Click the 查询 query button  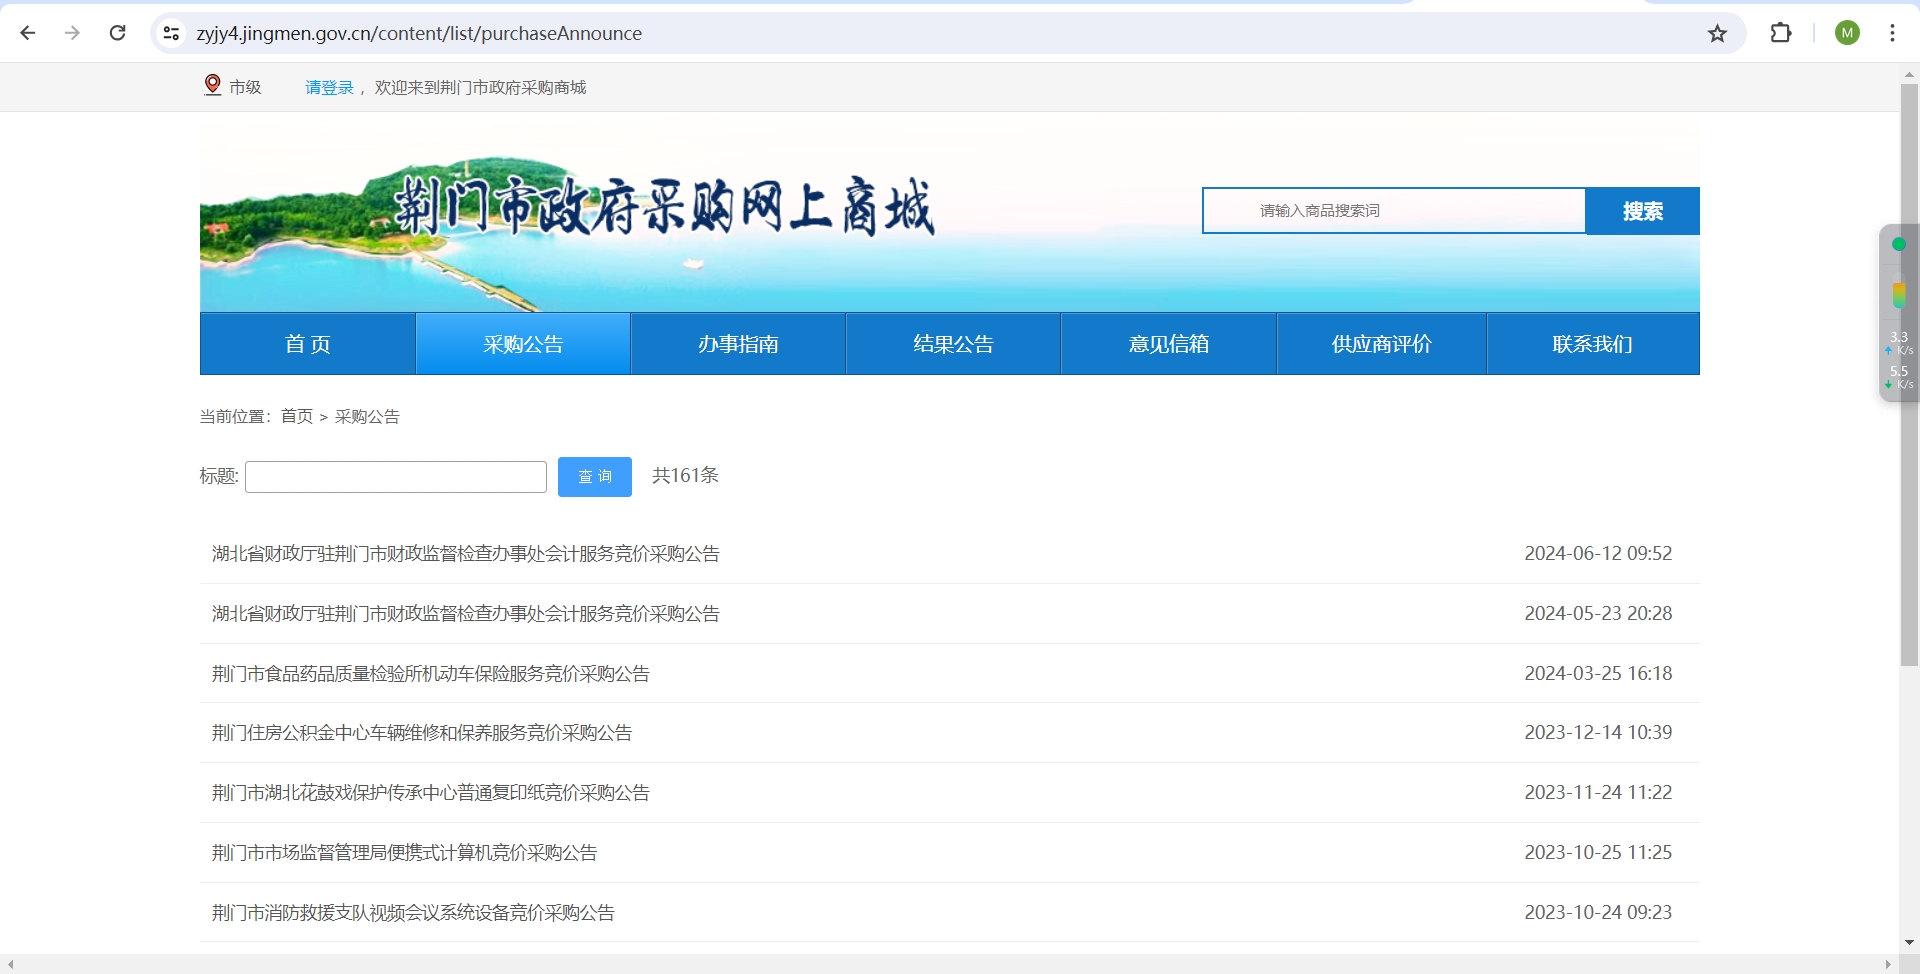click(x=595, y=477)
